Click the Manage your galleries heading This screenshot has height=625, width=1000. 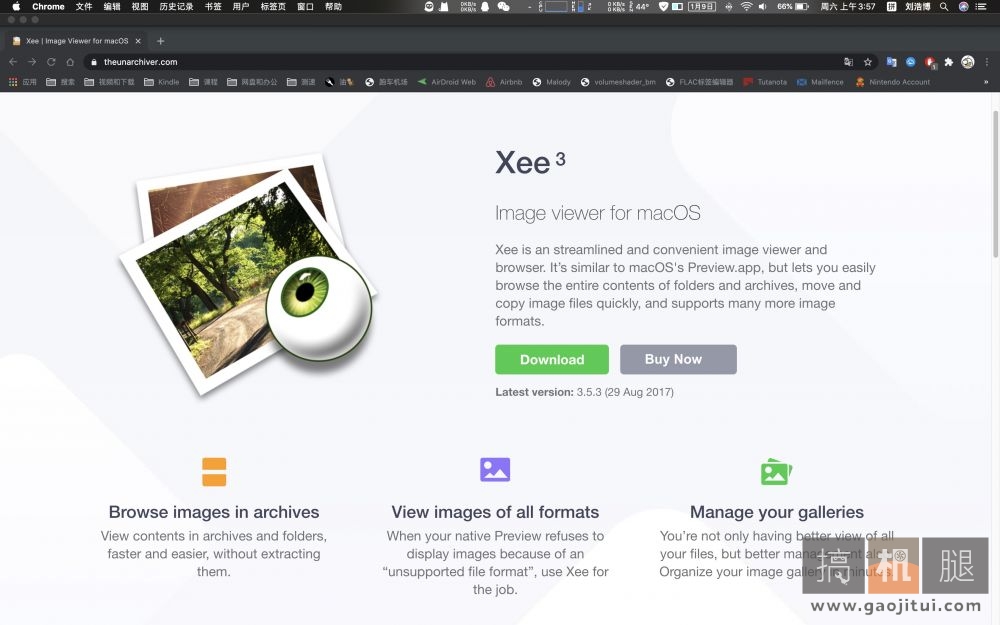coord(777,512)
